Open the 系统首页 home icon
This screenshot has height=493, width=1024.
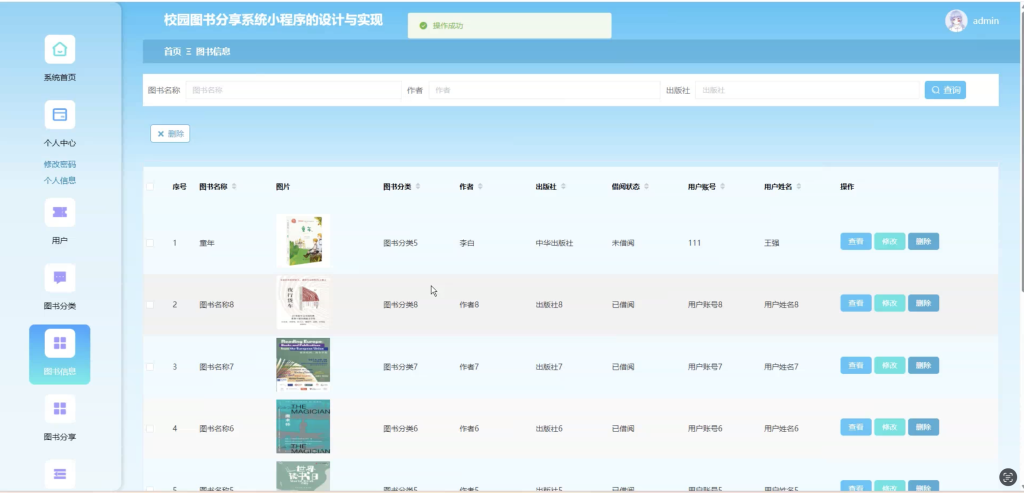(59, 49)
